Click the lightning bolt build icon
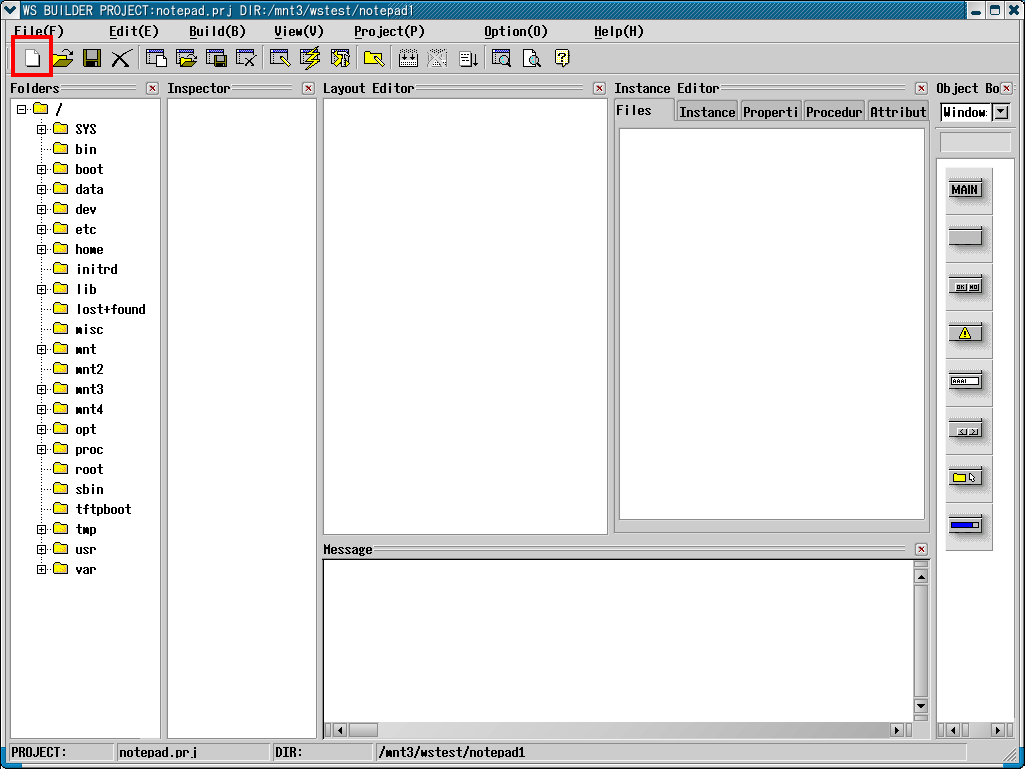The width and height of the screenshot is (1025, 769). click(310, 58)
